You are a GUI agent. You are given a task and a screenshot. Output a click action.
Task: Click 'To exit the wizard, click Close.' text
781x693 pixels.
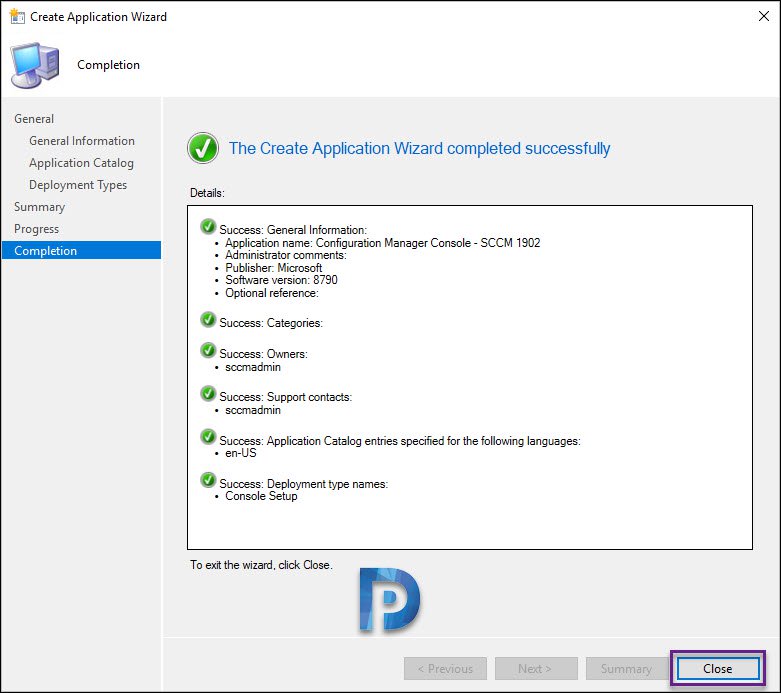click(x=261, y=565)
